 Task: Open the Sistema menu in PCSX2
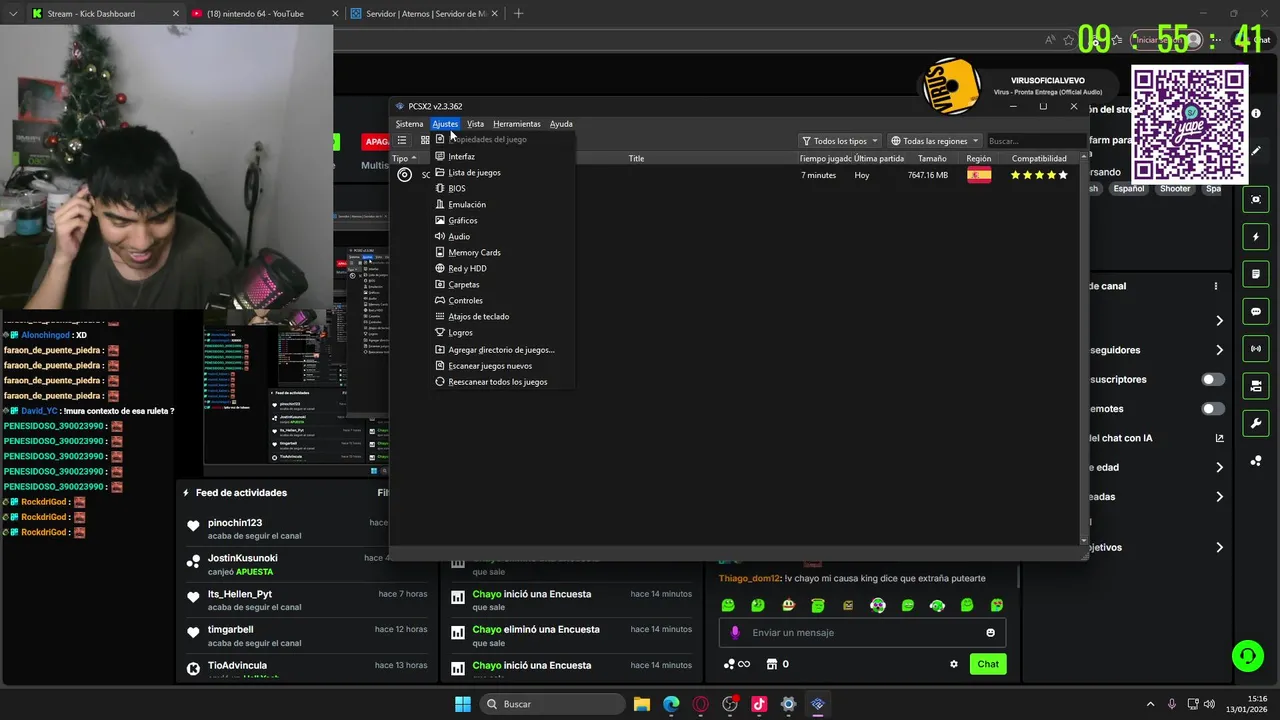pos(409,124)
